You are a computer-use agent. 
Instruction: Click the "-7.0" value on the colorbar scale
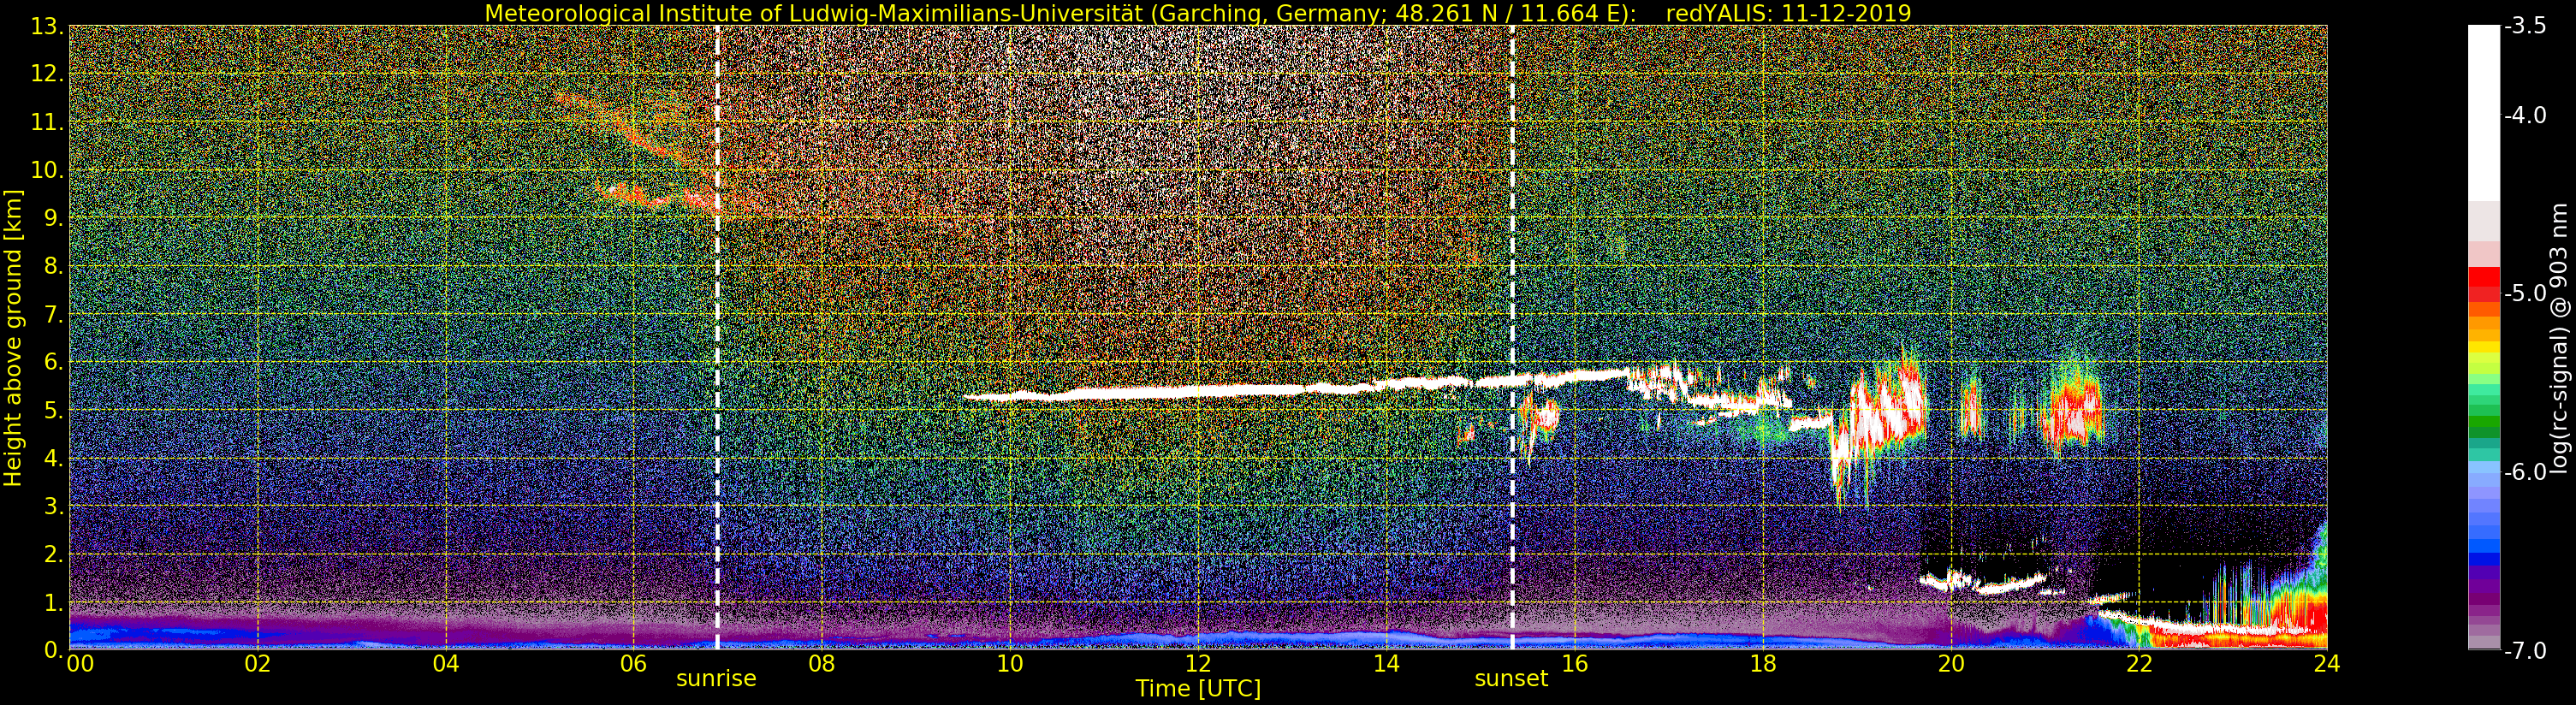pos(2525,651)
